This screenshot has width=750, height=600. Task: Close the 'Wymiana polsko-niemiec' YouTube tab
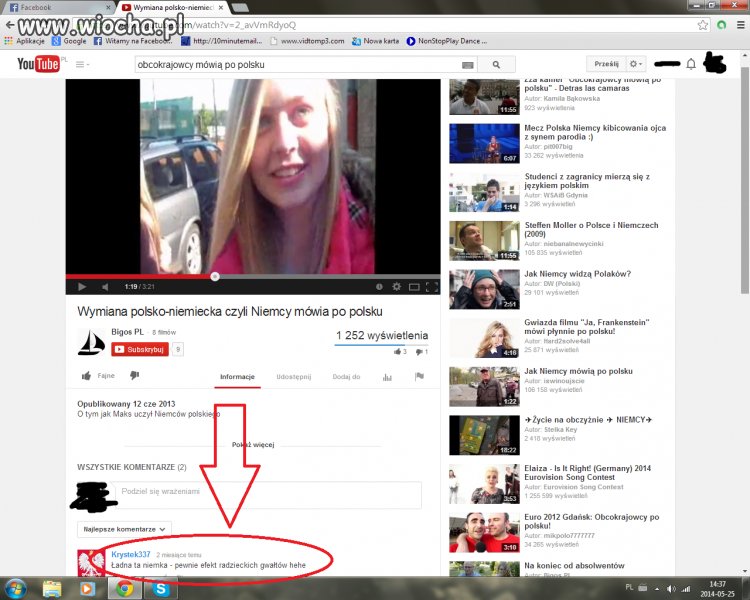click(x=221, y=8)
